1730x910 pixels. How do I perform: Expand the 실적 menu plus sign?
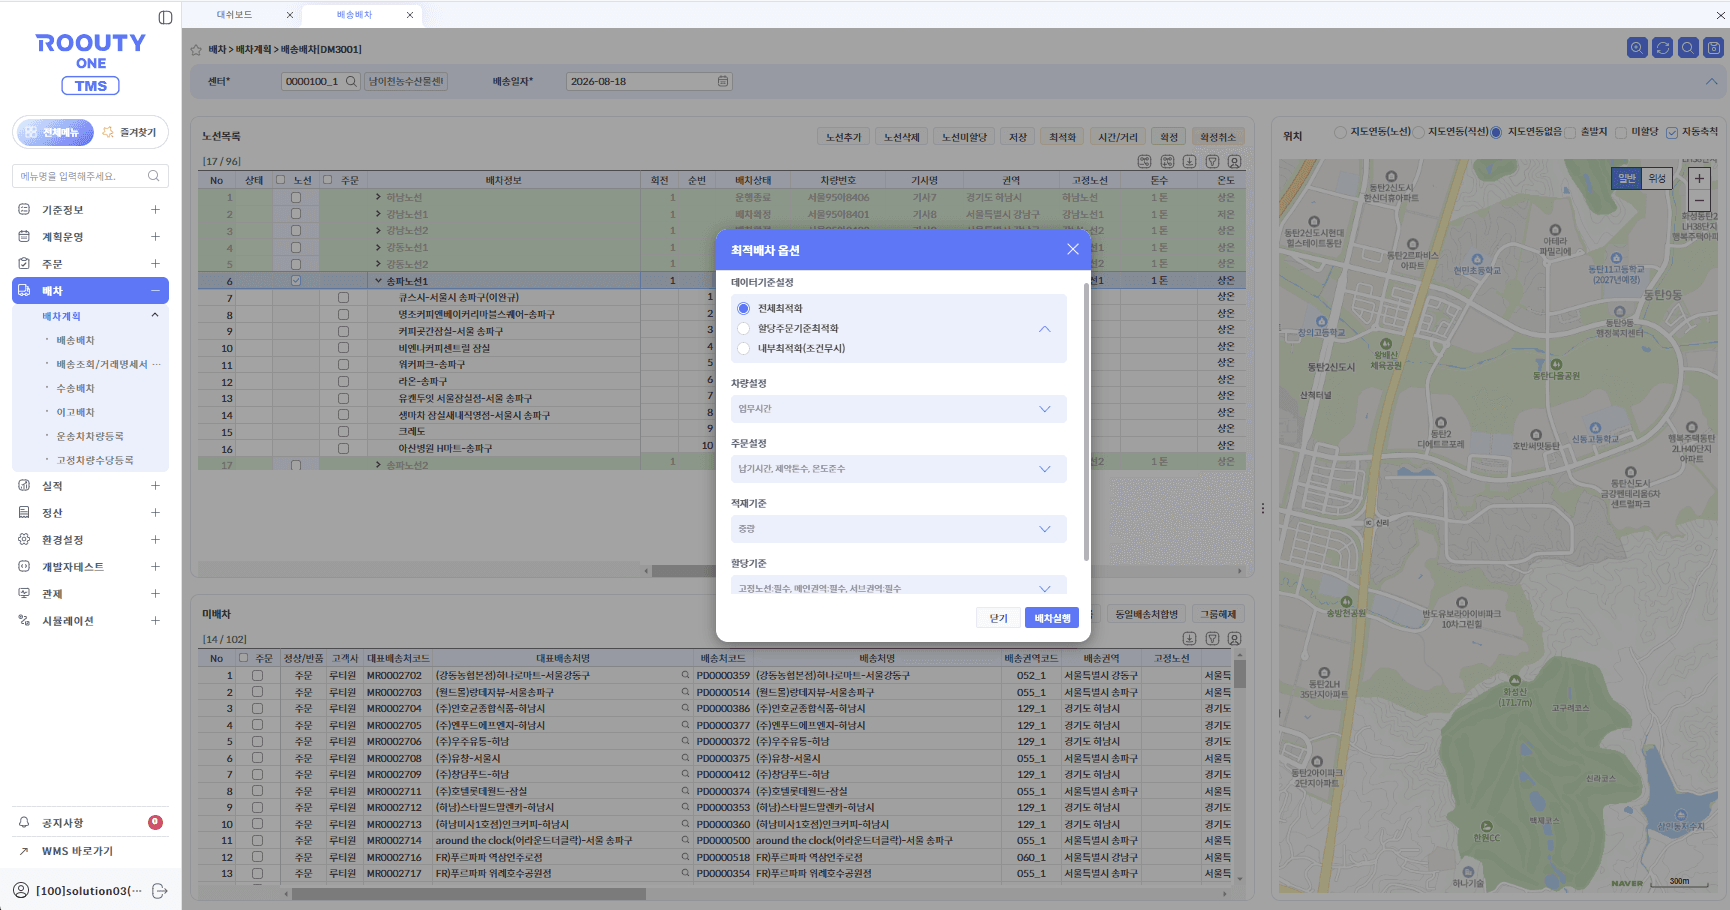coord(155,485)
